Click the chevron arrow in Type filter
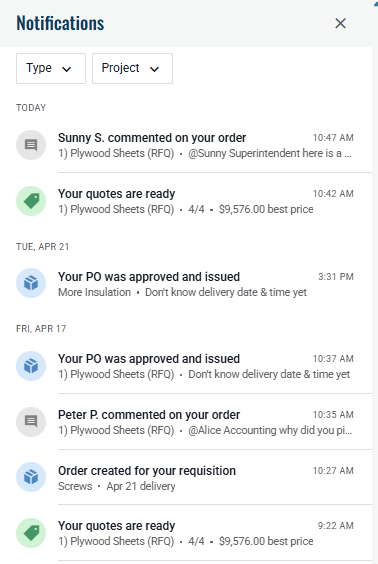 (x=67, y=69)
